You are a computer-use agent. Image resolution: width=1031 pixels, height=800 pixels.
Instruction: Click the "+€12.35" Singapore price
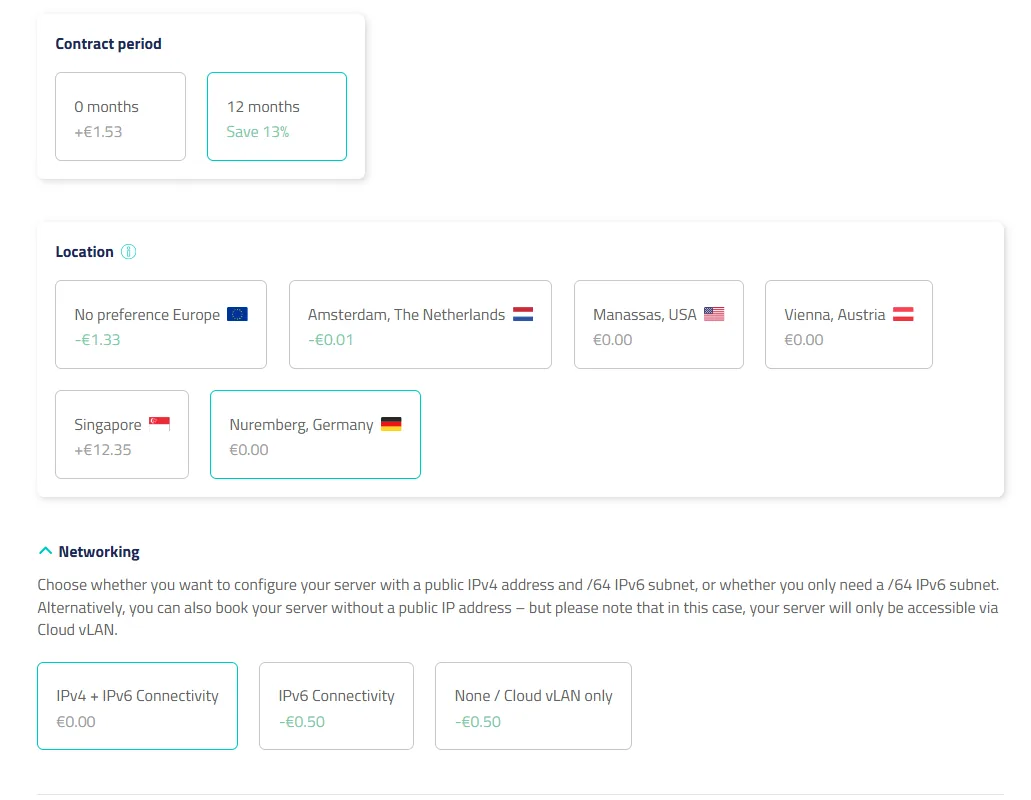coord(103,450)
